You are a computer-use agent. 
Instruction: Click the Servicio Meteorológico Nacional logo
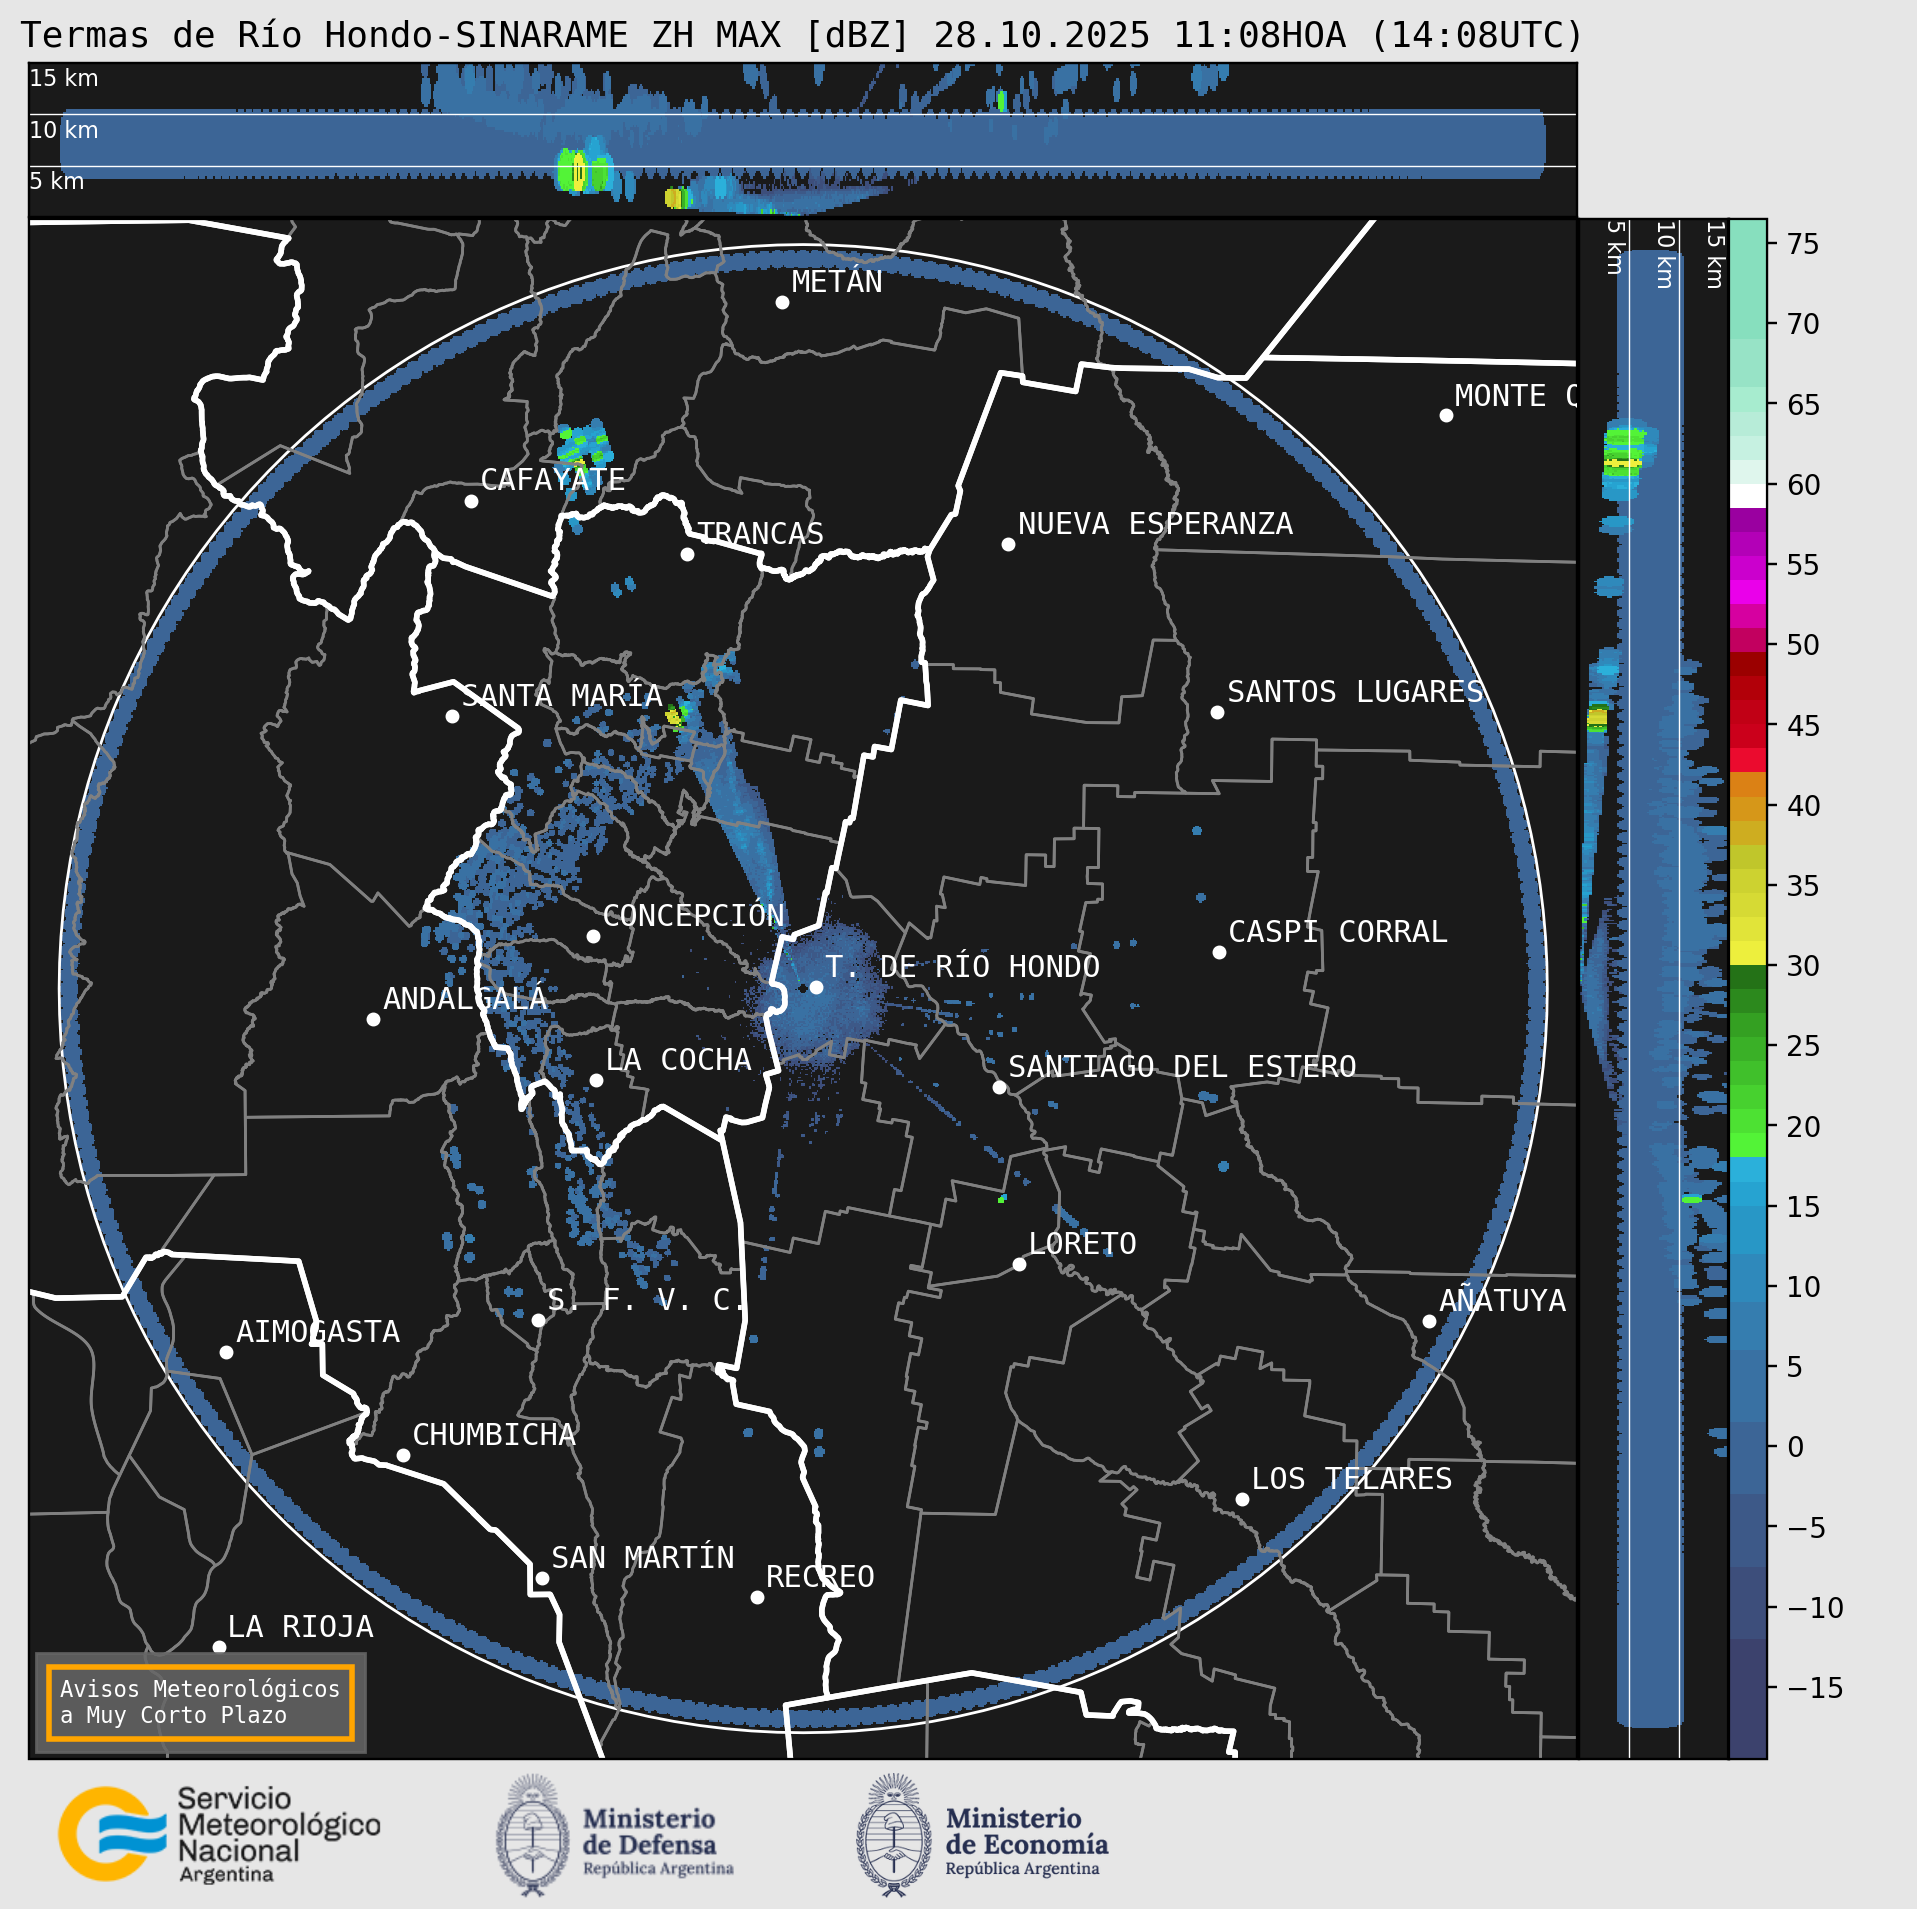[218, 1834]
